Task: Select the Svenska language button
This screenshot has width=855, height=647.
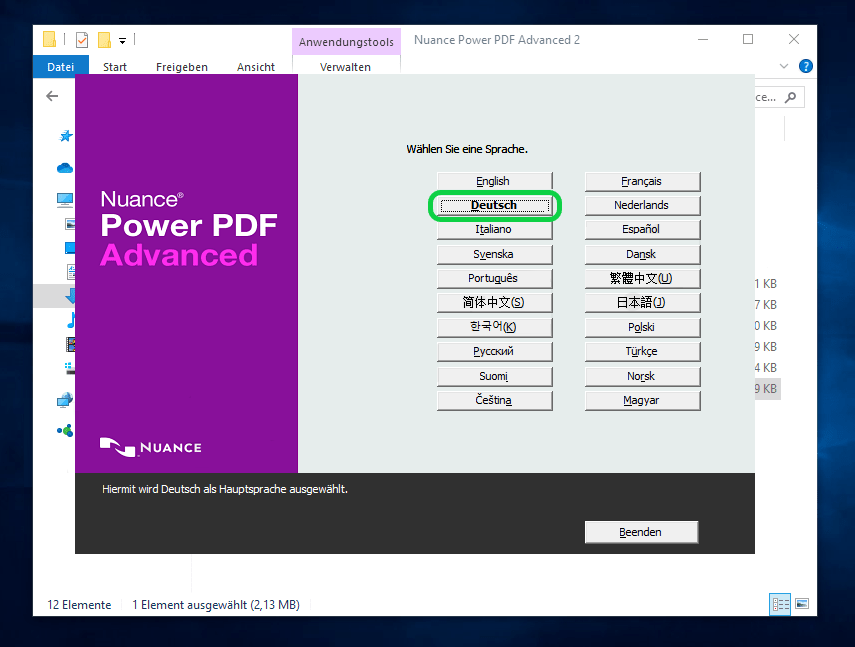Action: [x=494, y=254]
